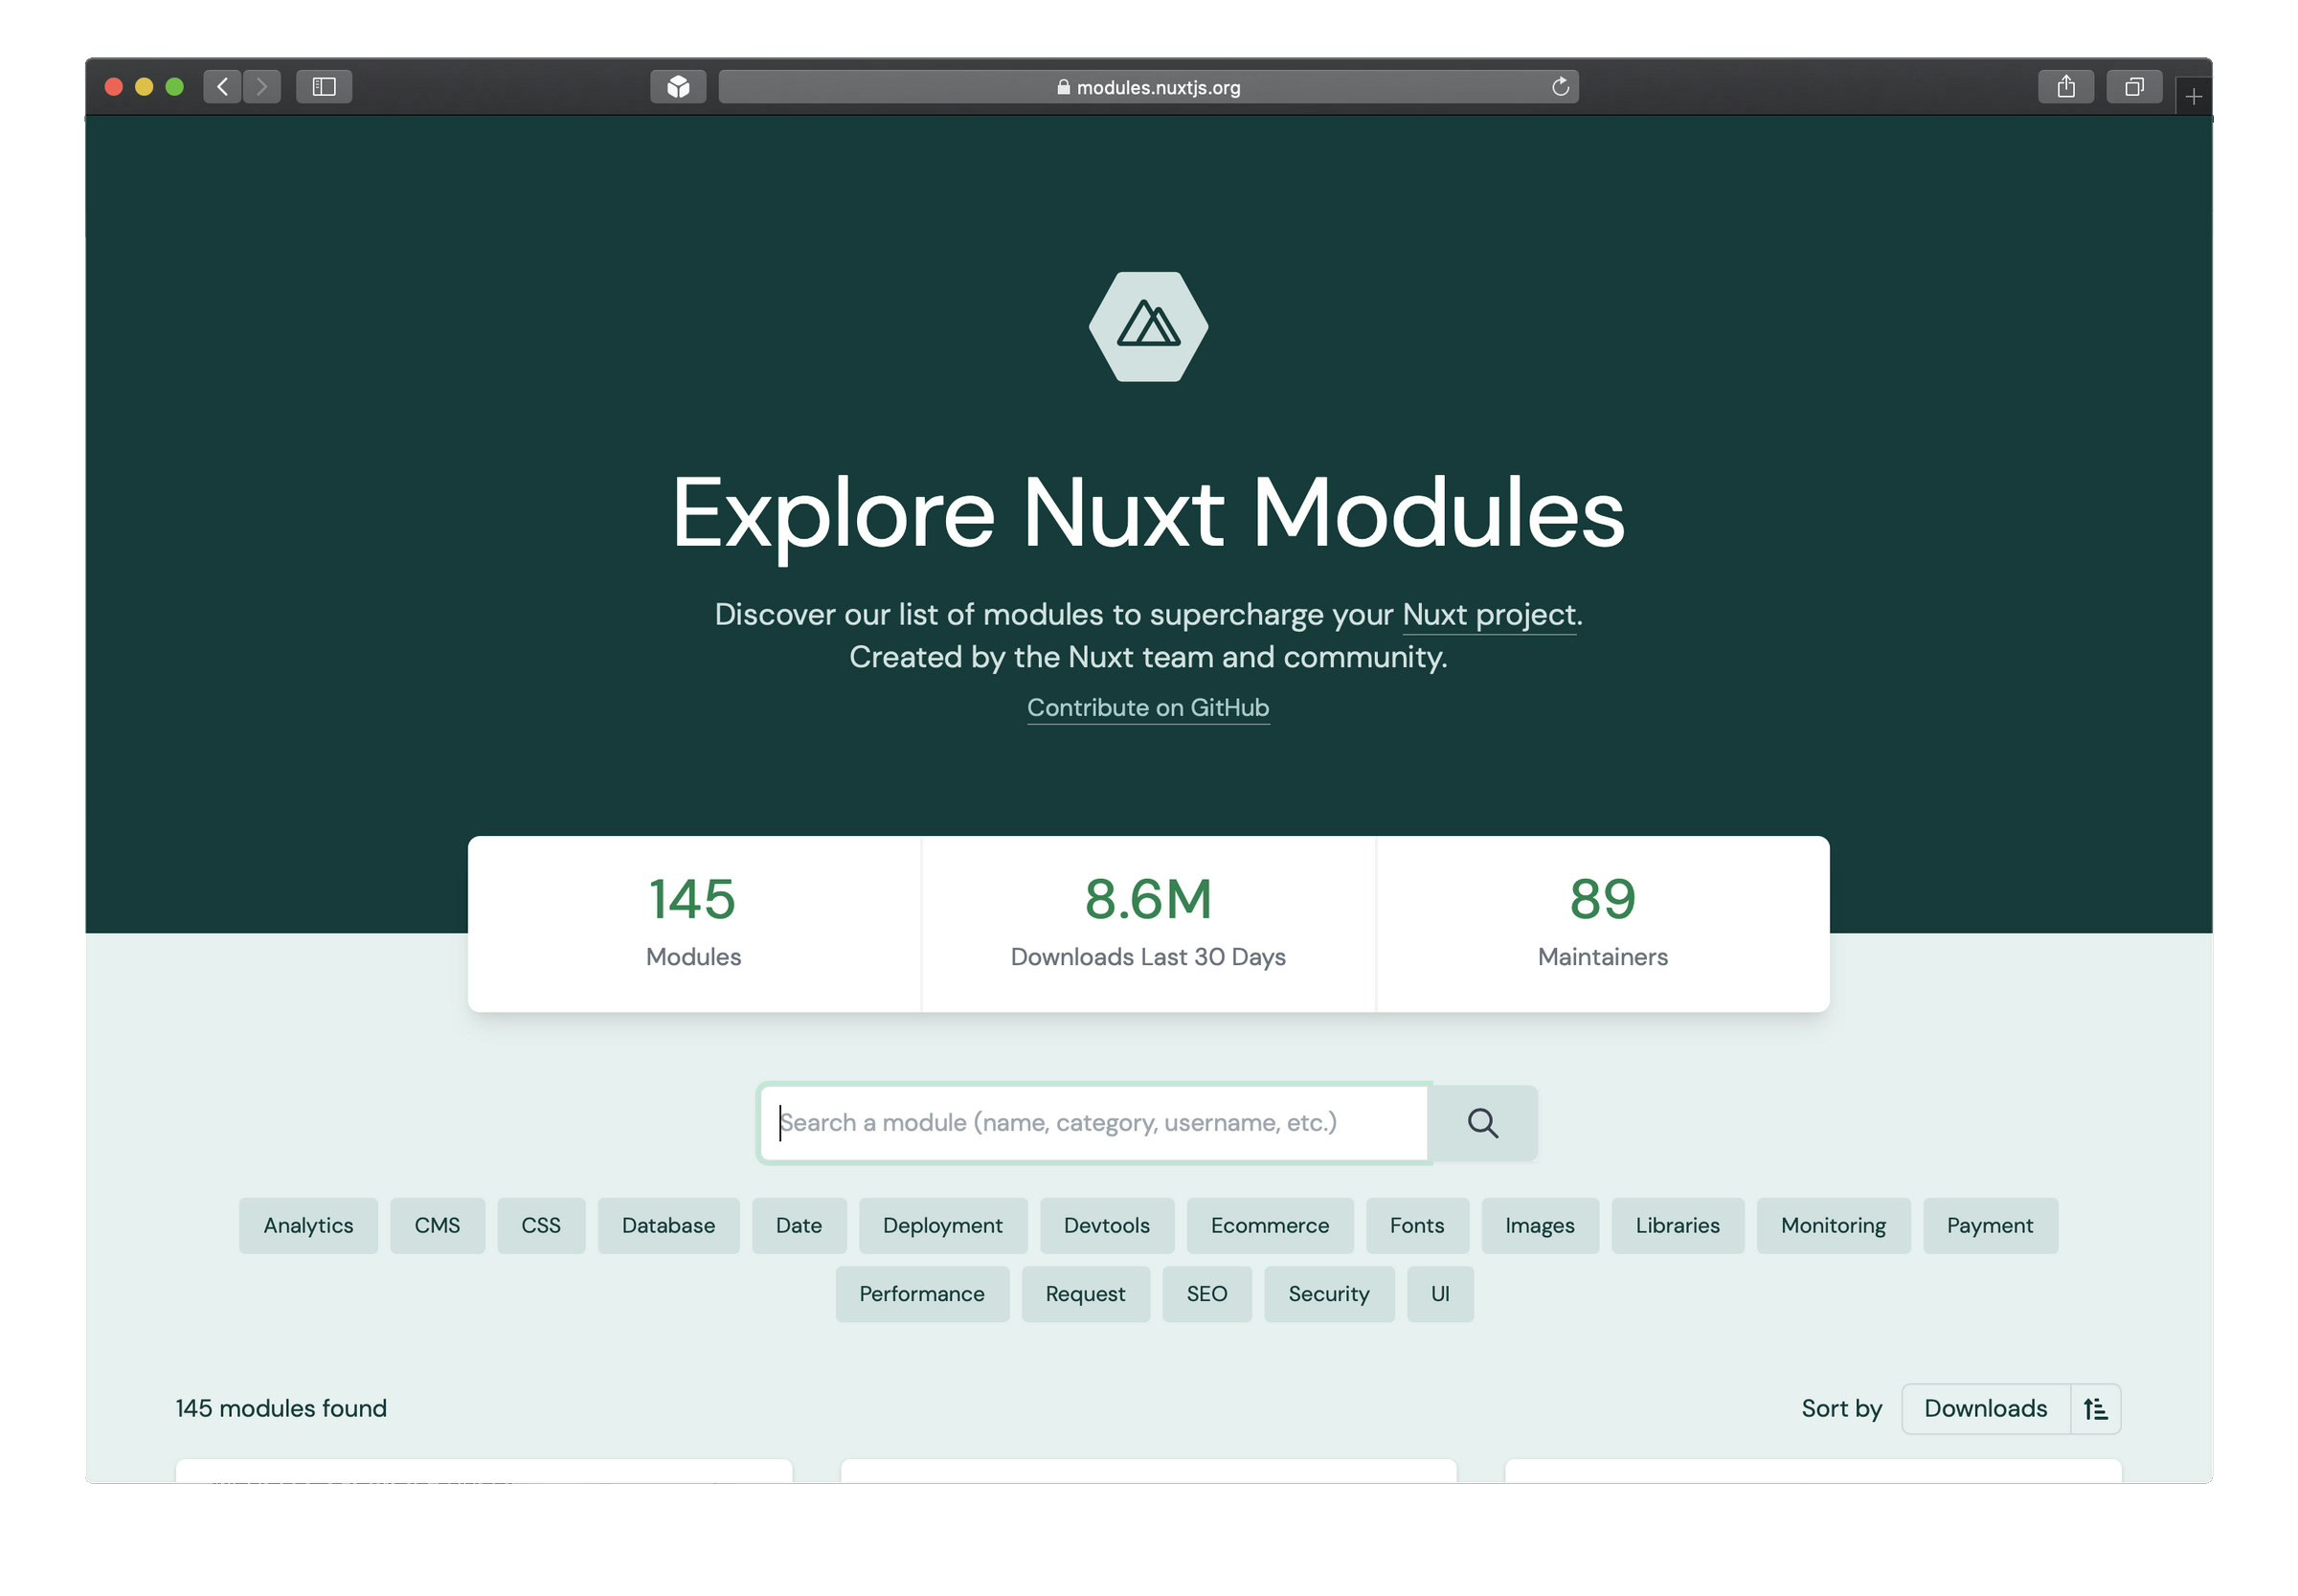The height and width of the screenshot is (1596, 2298).
Task: Click the magnifier search button
Action: [1482, 1123]
